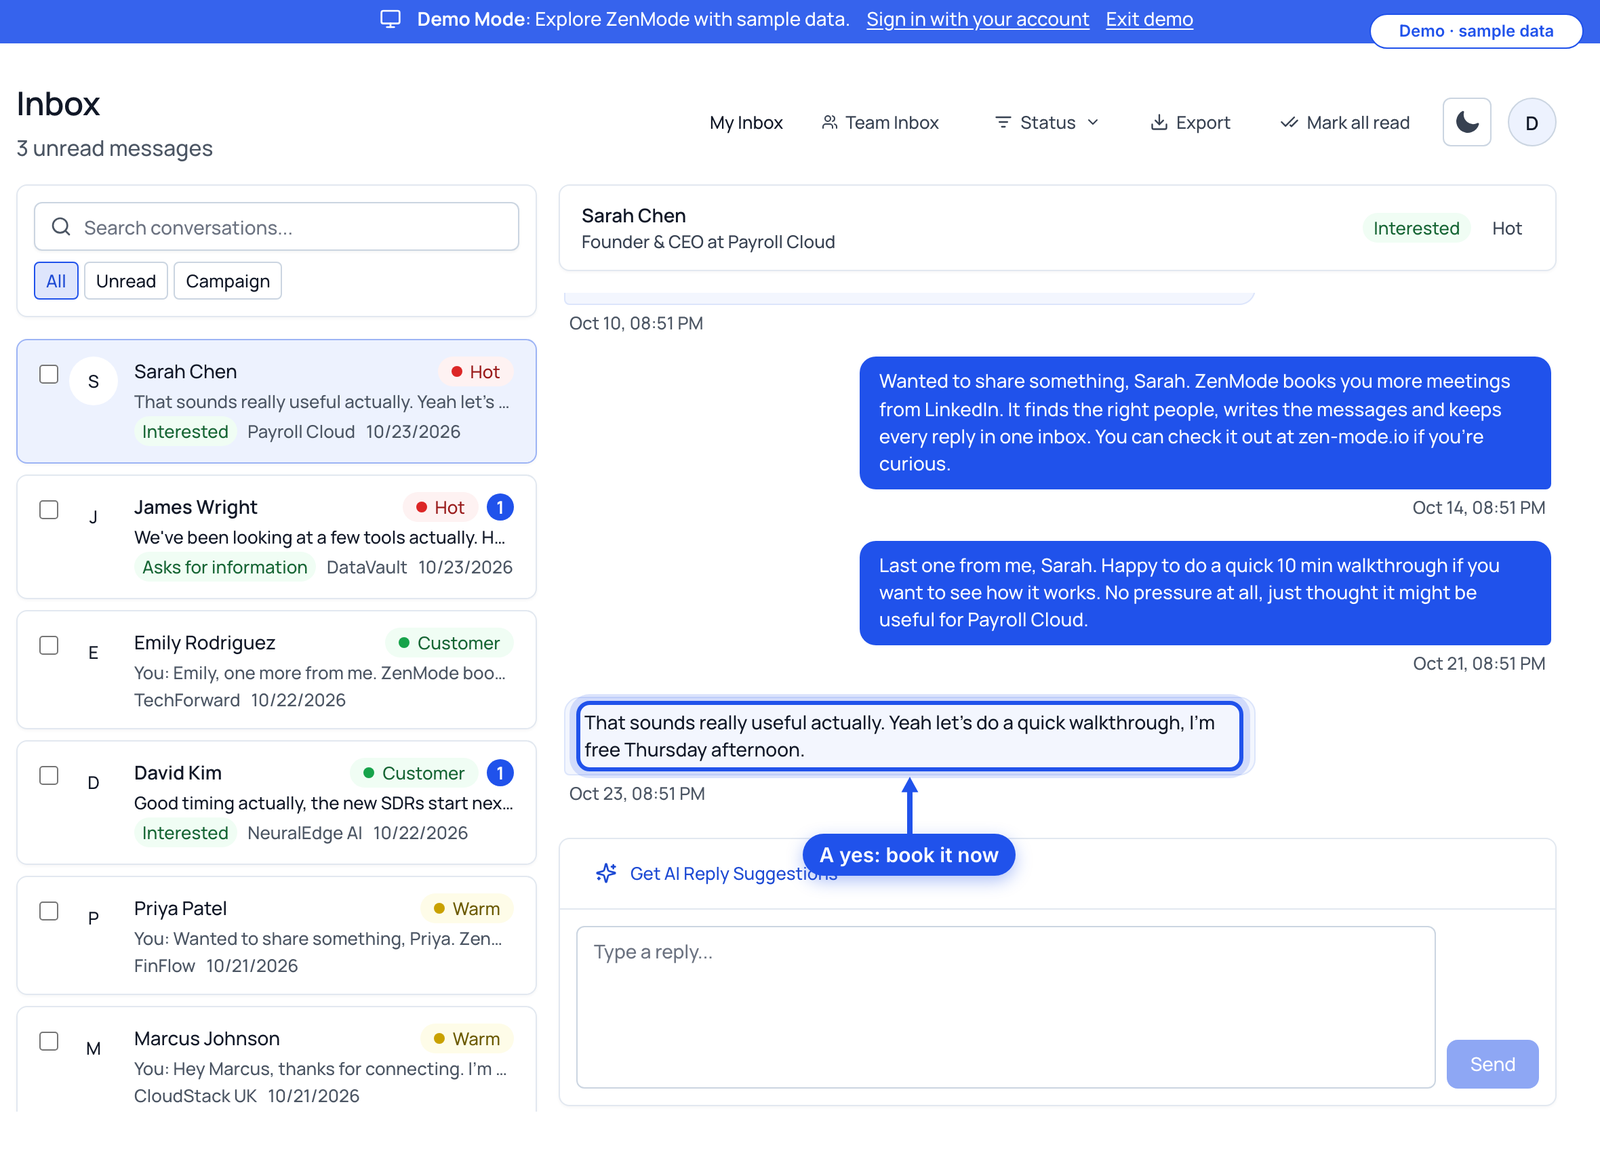Exit the demo mode
Viewport: 1600px width, 1174px height.
click(x=1149, y=19)
